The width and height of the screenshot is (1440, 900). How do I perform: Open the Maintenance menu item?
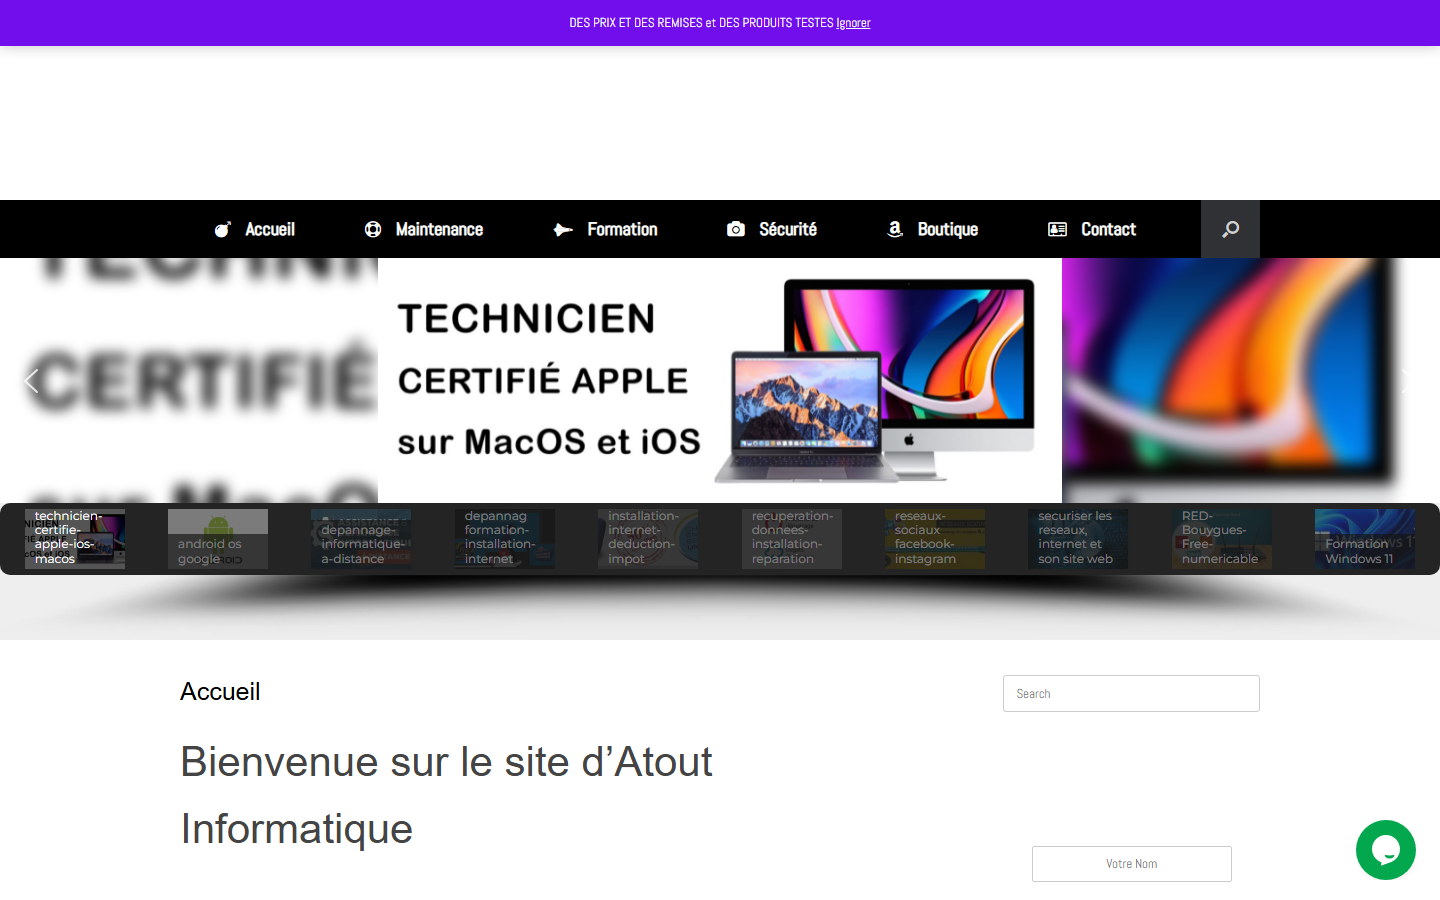point(439,229)
